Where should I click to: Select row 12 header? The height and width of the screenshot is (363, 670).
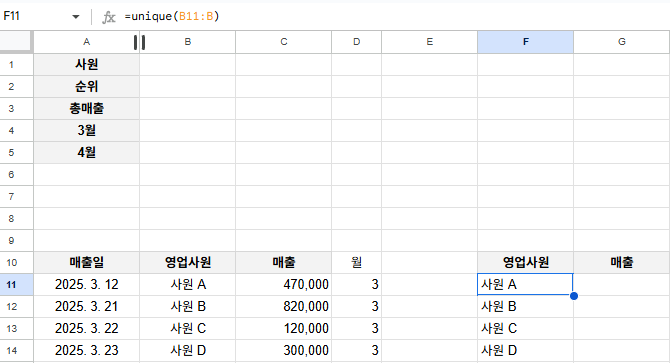[16, 307]
